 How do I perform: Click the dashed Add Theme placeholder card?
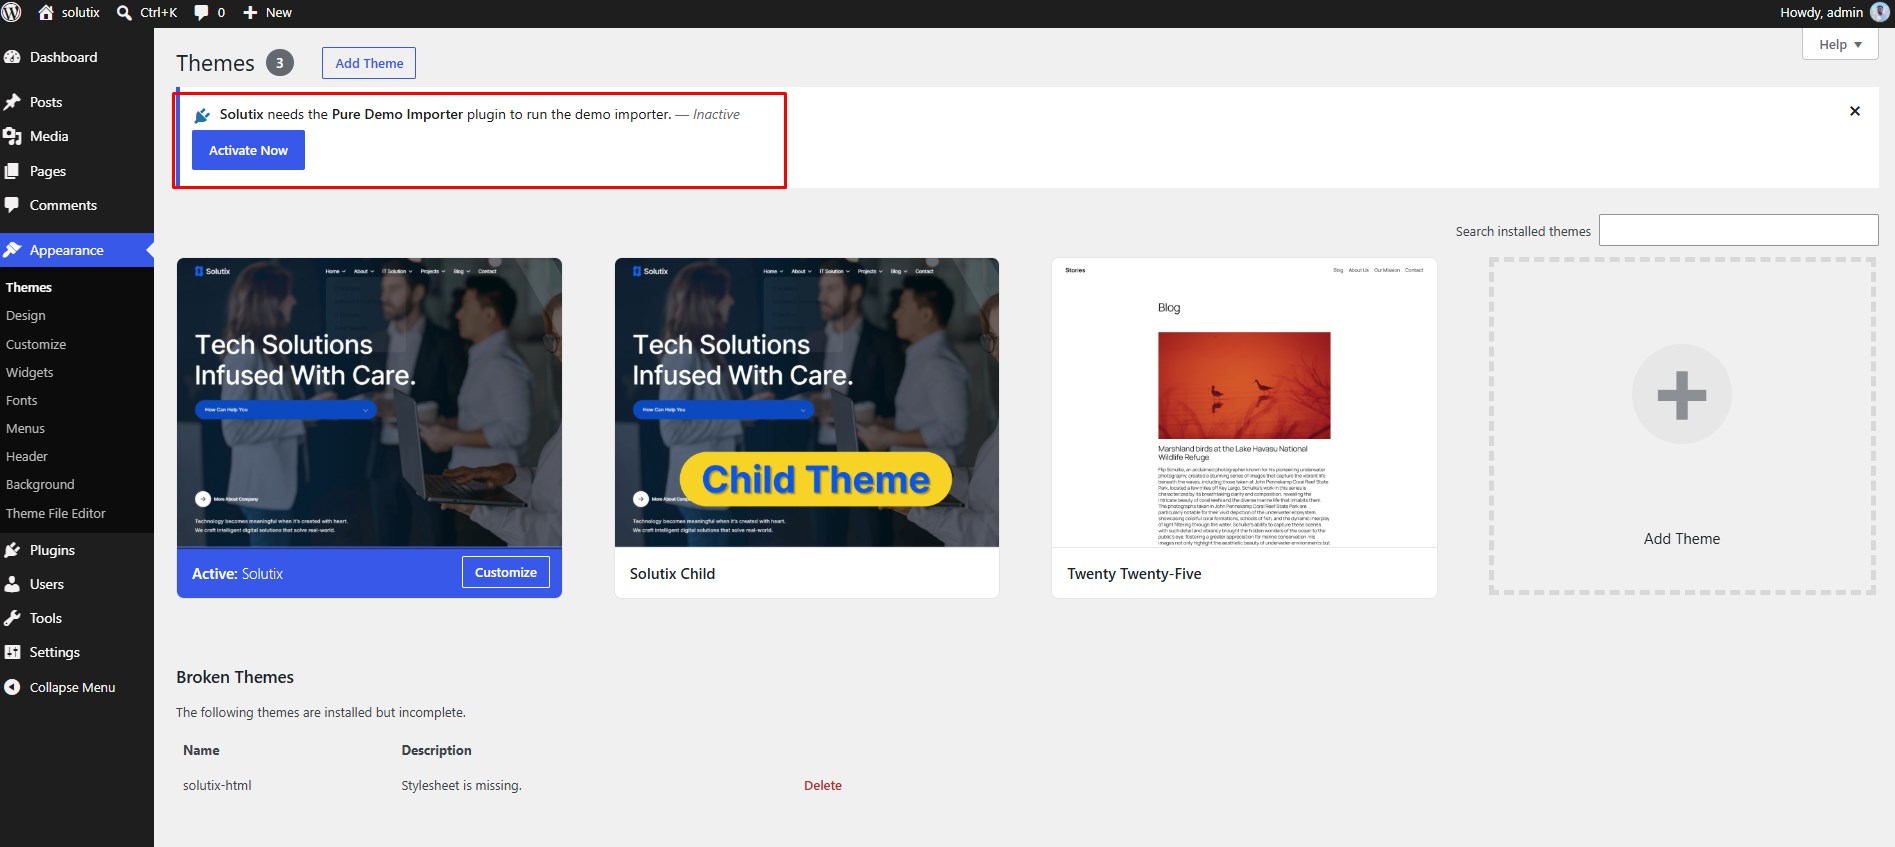pos(1682,427)
